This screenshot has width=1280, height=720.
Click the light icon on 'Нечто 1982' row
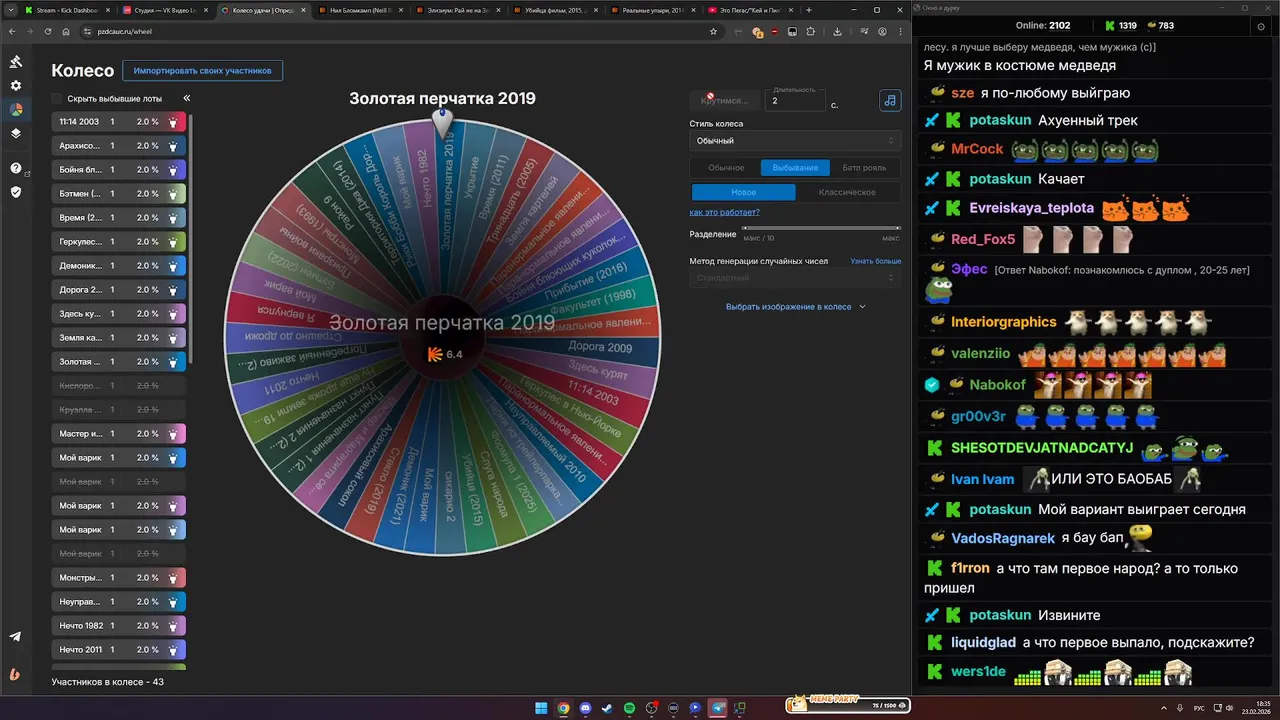pyautogui.click(x=173, y=626)
